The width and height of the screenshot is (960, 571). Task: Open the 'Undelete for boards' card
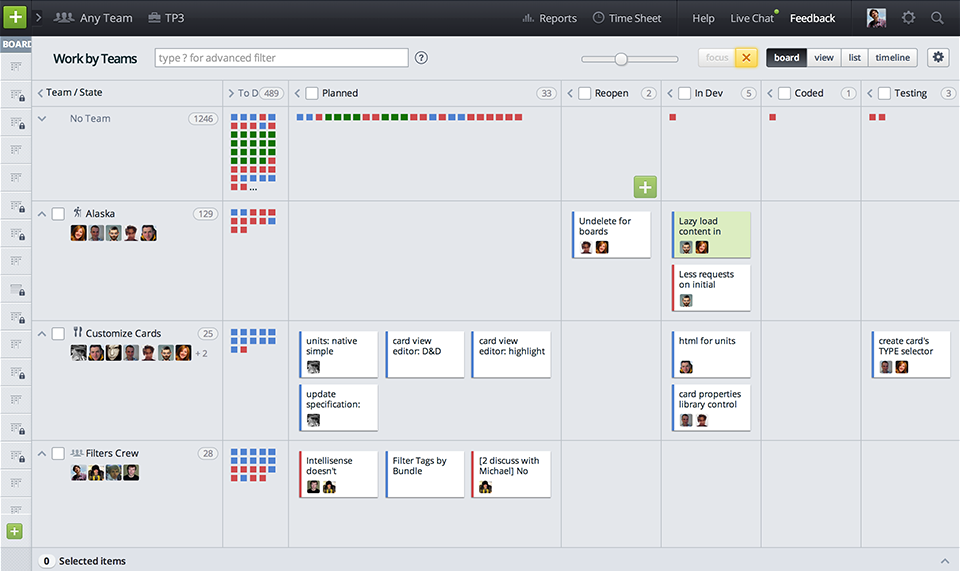(611, 234)
